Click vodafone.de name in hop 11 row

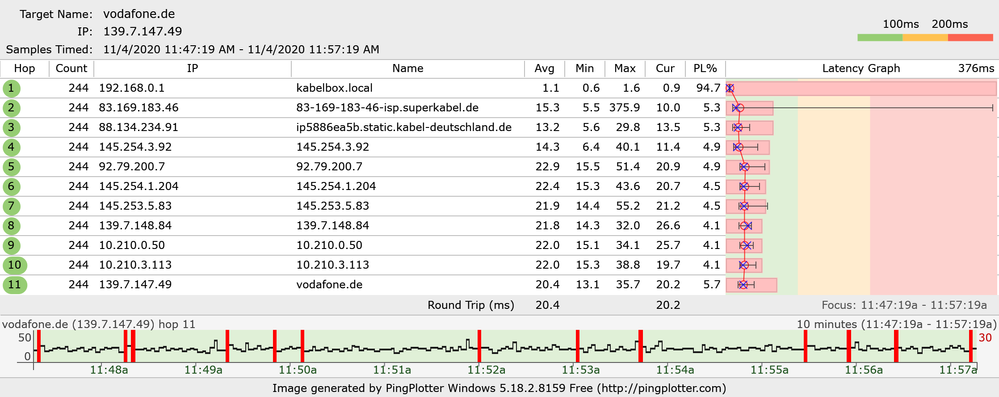click(329, 285)
